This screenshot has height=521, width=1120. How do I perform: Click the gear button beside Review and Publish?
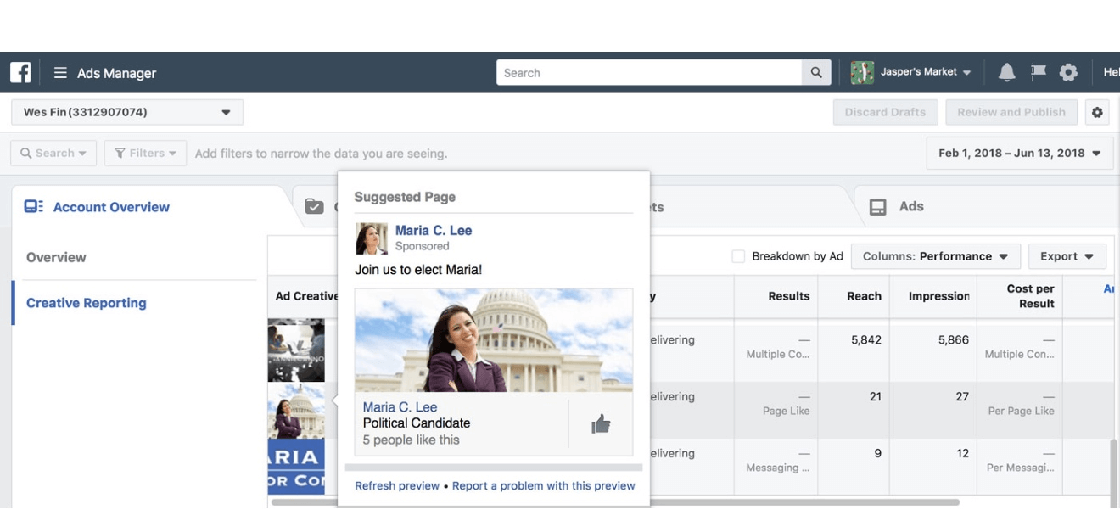1097,112
